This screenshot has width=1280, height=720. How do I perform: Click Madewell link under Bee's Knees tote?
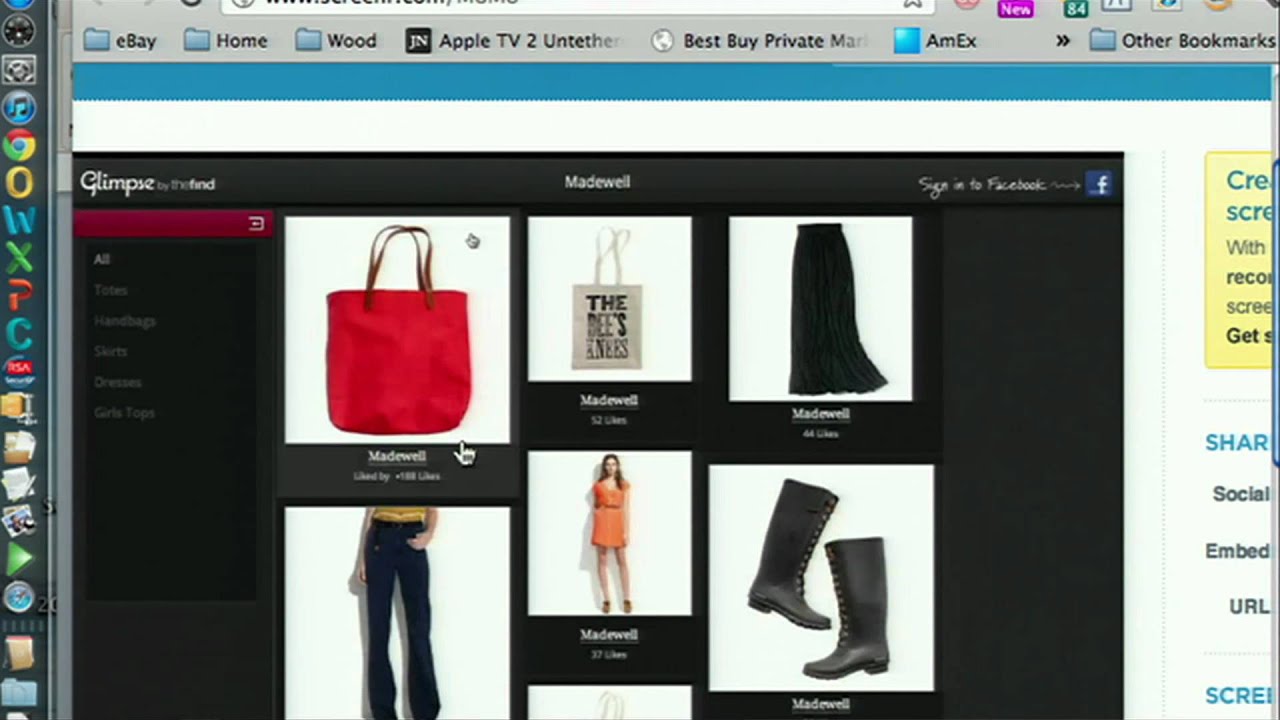609,400
